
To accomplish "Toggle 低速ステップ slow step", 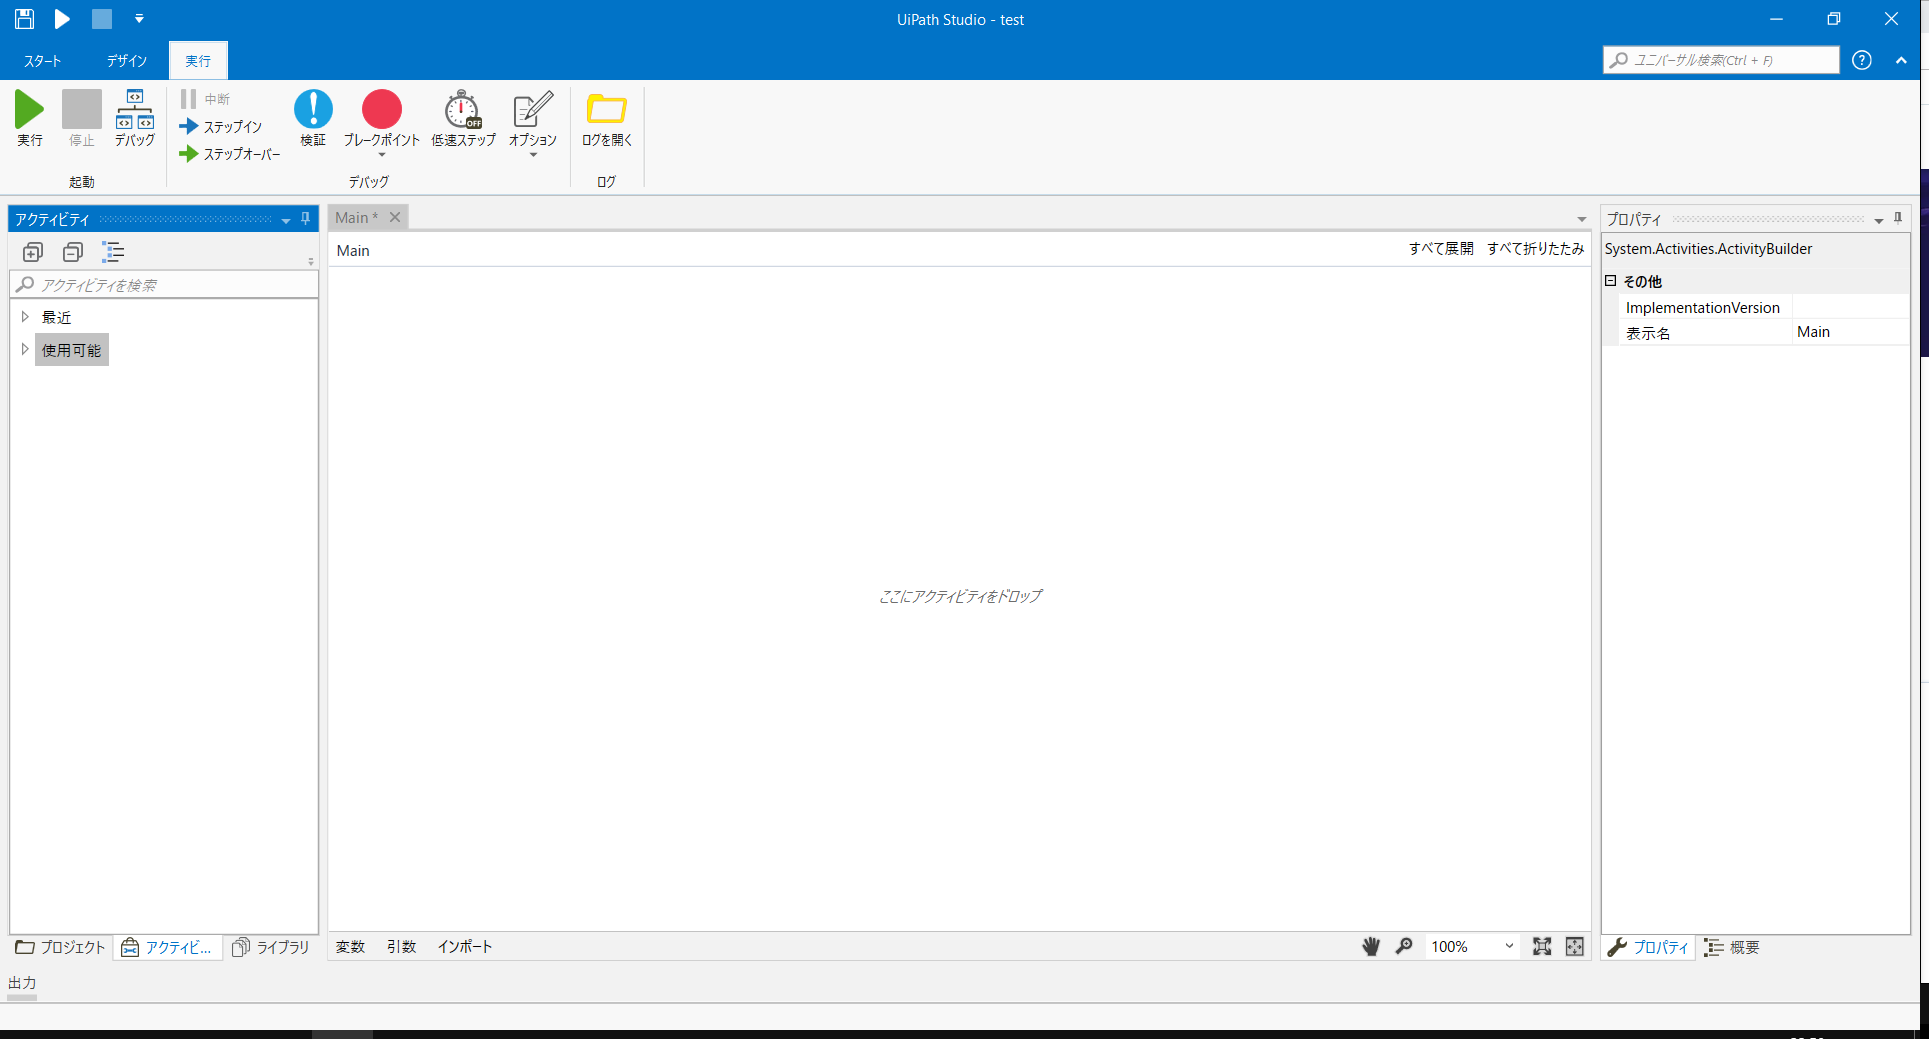I will click(463, 118).
